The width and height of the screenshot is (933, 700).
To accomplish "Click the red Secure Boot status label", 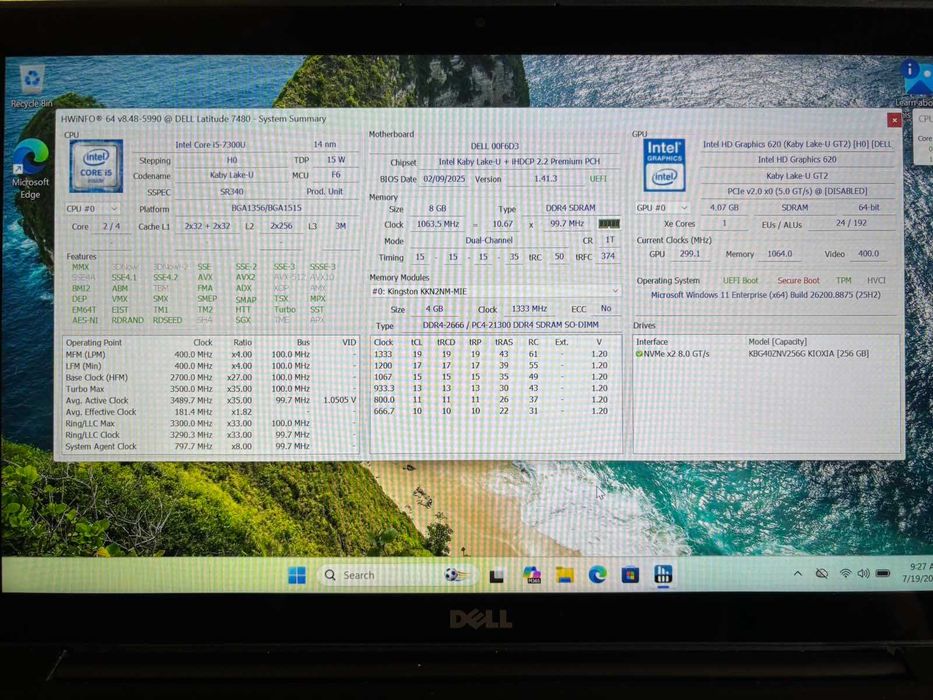I will point(798,280).
